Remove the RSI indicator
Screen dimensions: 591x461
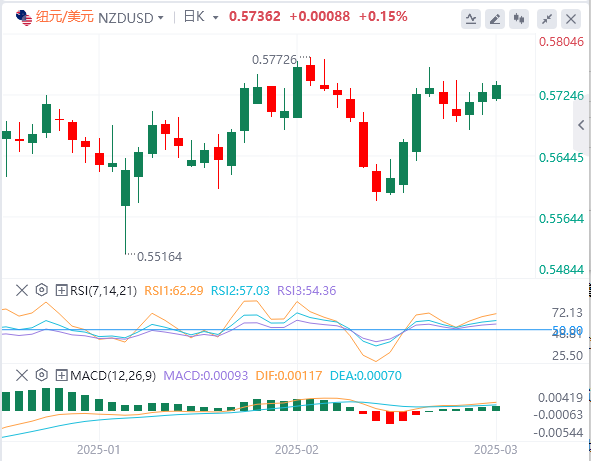[x=22, y=290]
